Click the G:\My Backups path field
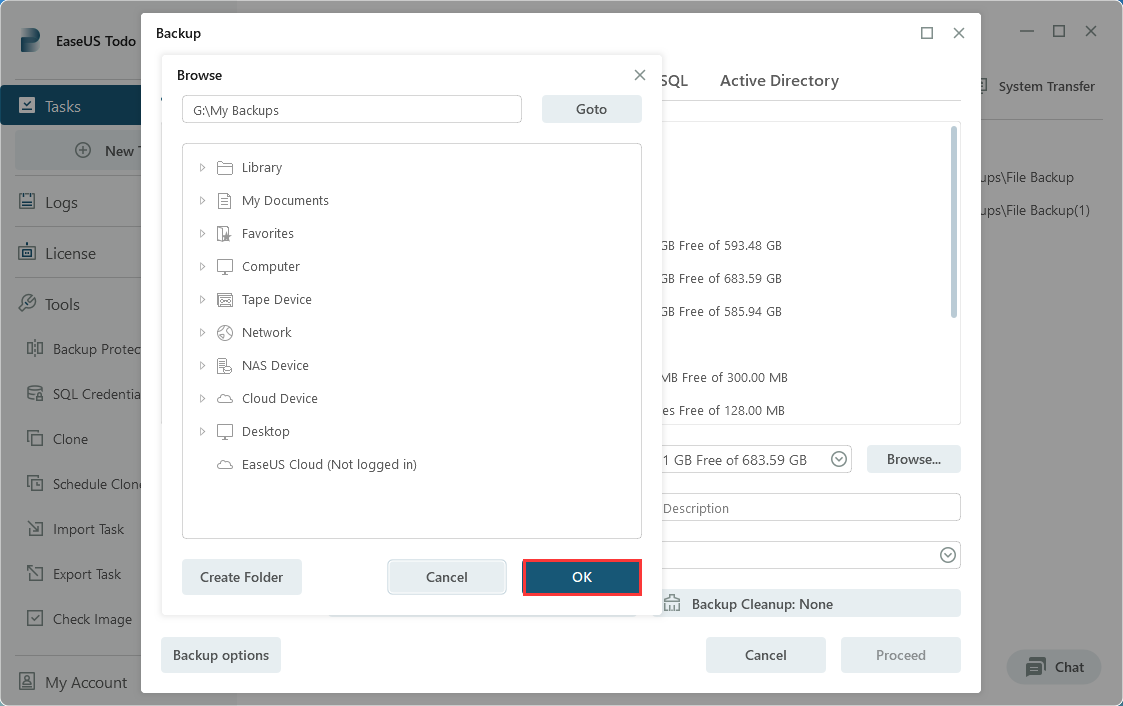Screen dimensions: 1123x706 [x=351, y=109]
